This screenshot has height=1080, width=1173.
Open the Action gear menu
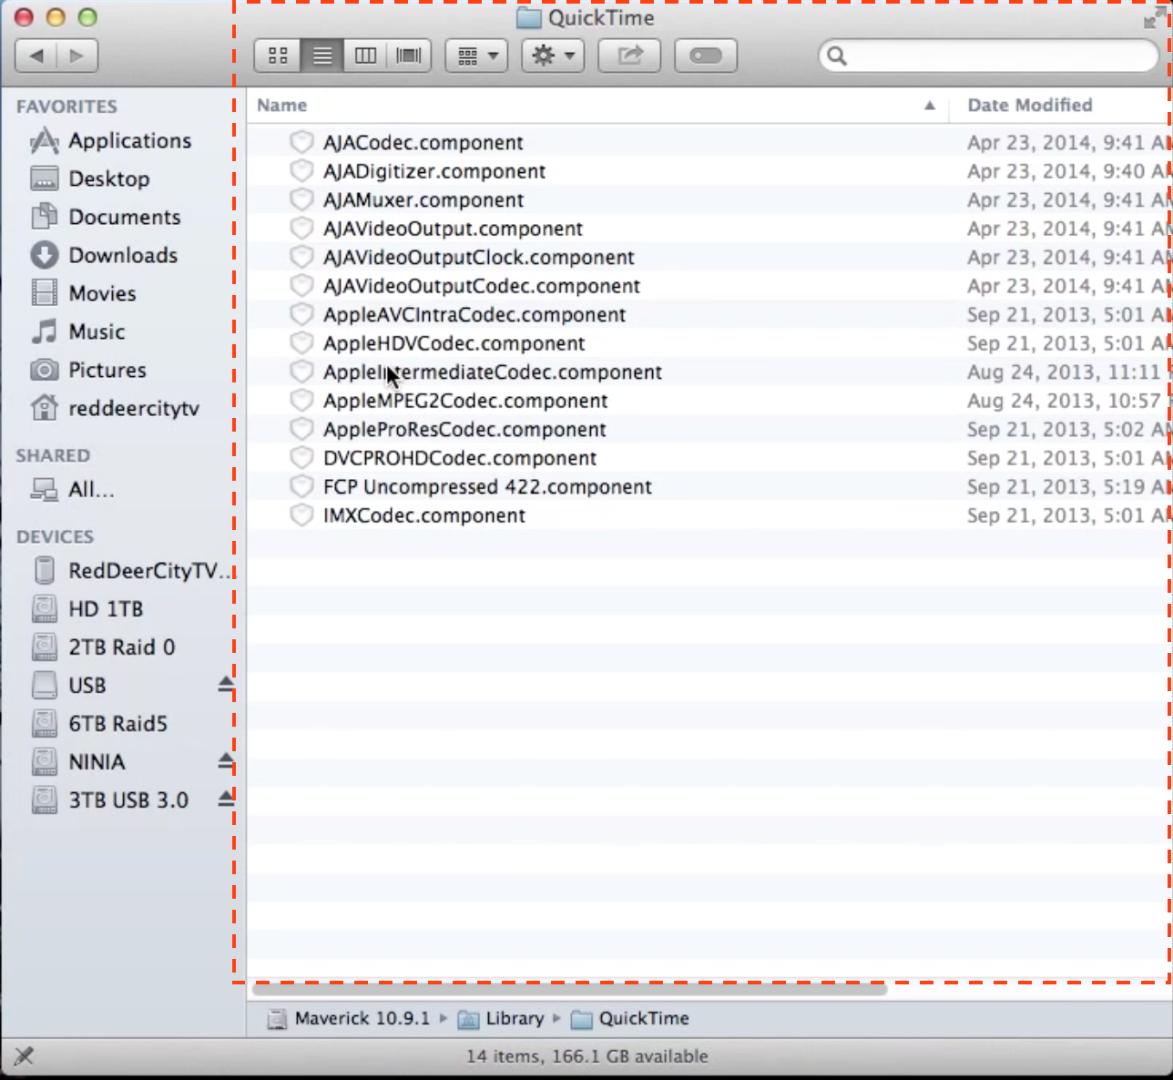coord(553,55)
